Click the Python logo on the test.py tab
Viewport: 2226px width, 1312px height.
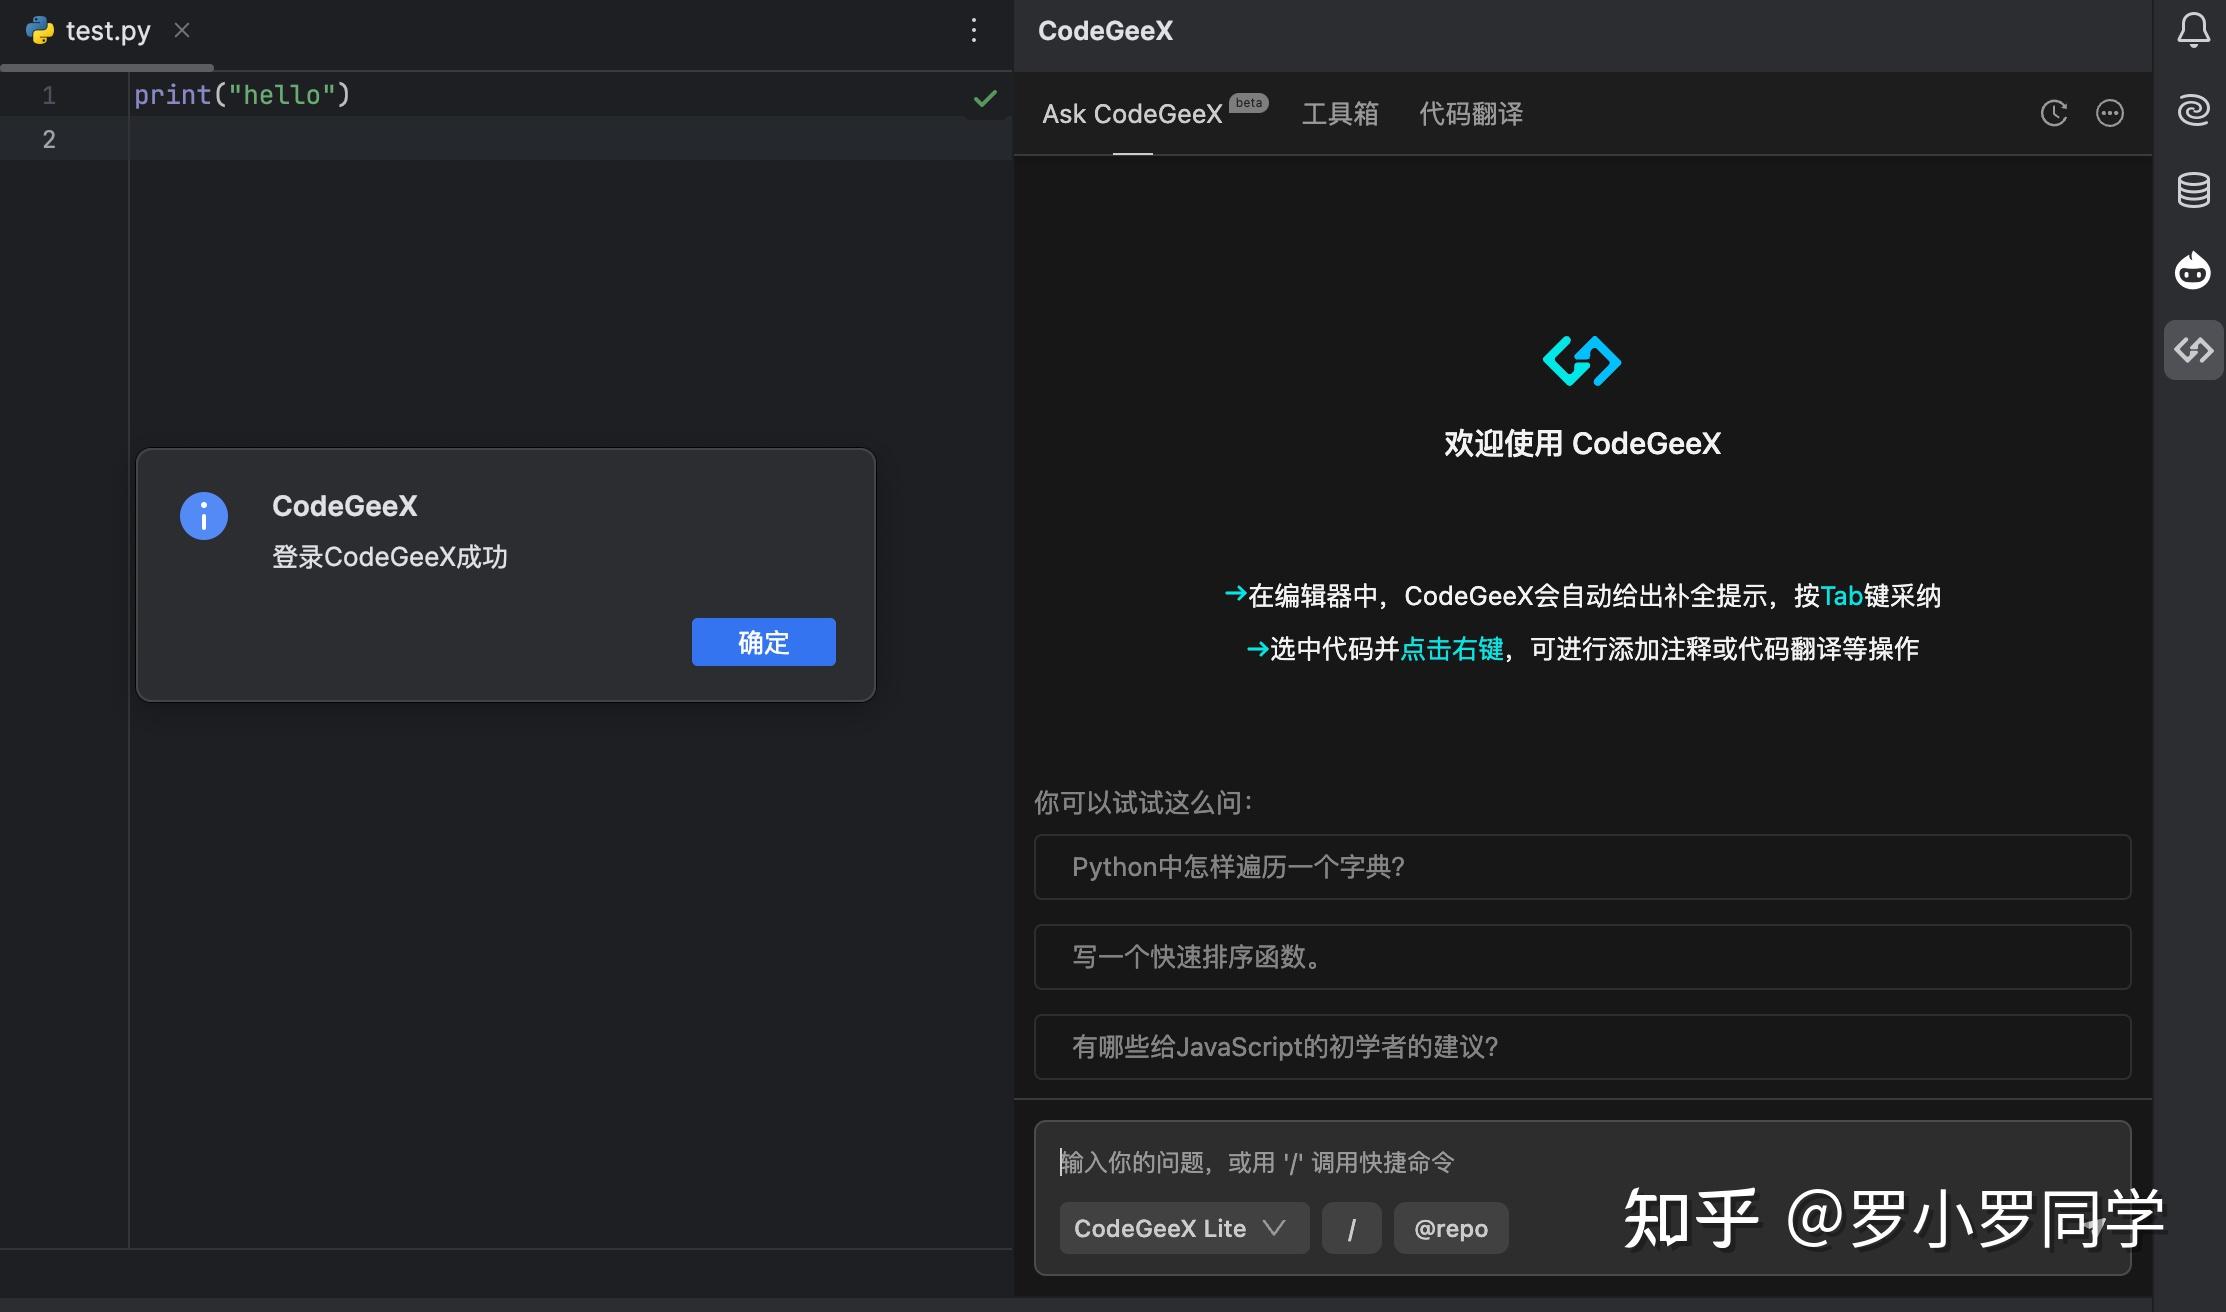[x=38, y=30]
